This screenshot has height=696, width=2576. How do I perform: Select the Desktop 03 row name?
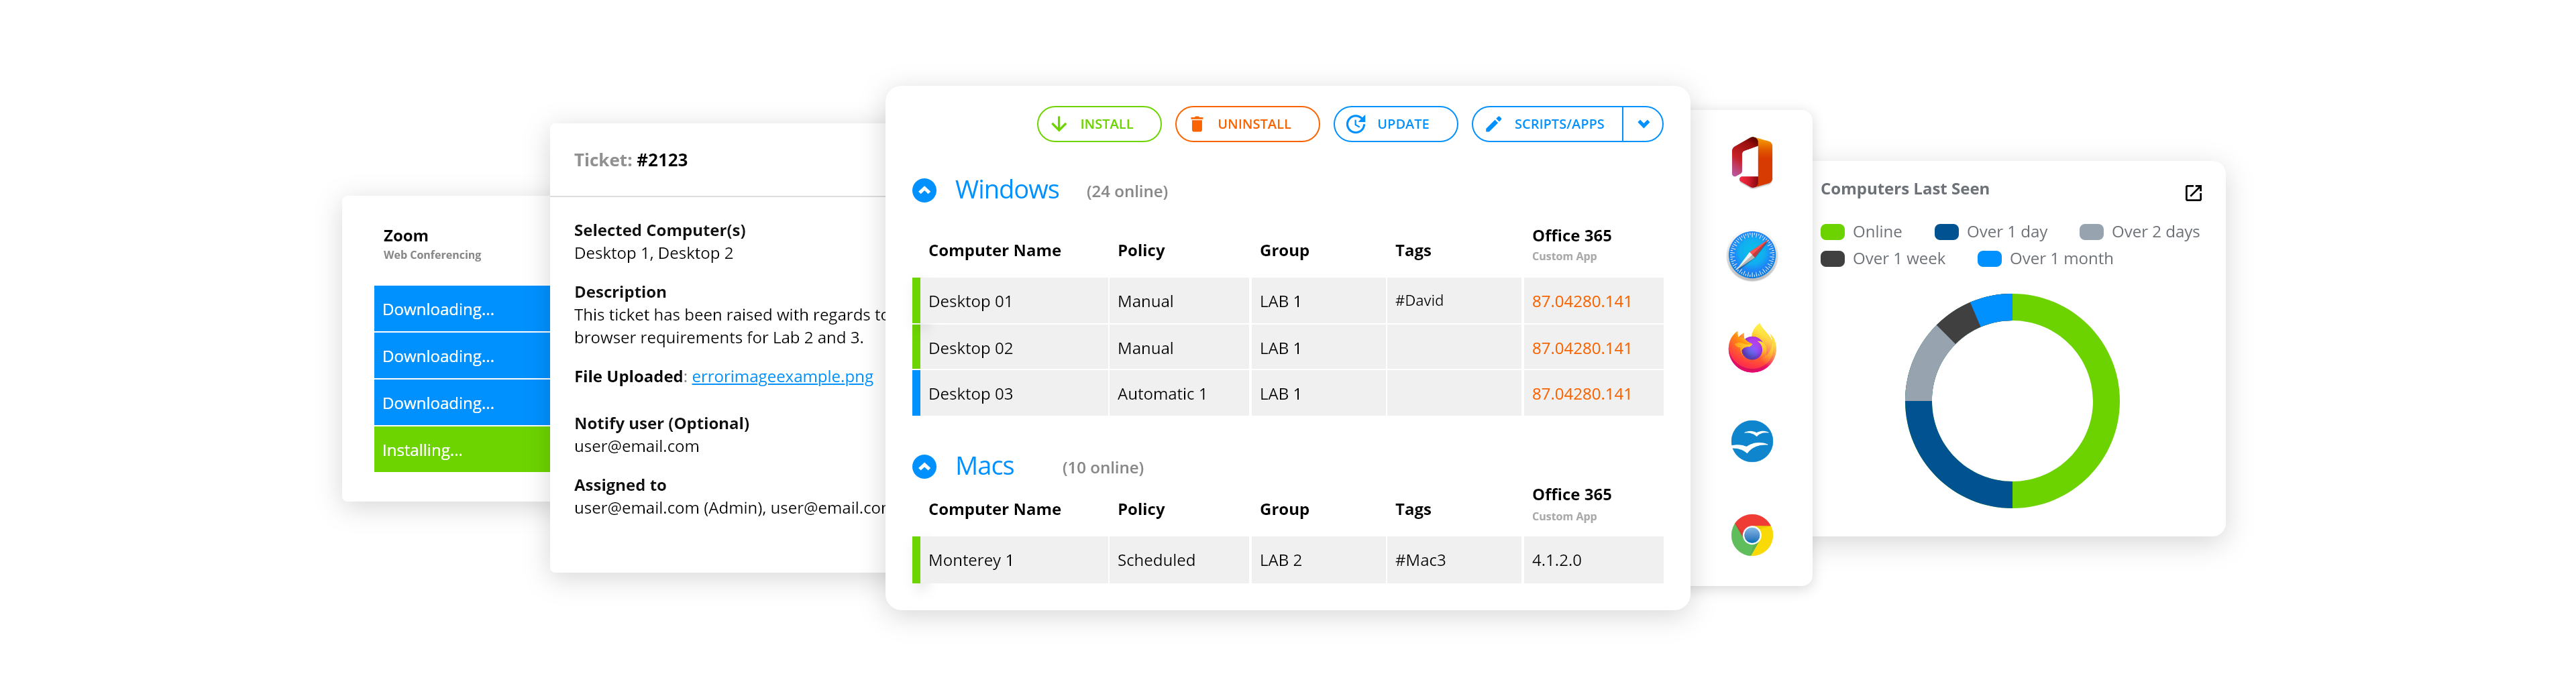point(970,394)
